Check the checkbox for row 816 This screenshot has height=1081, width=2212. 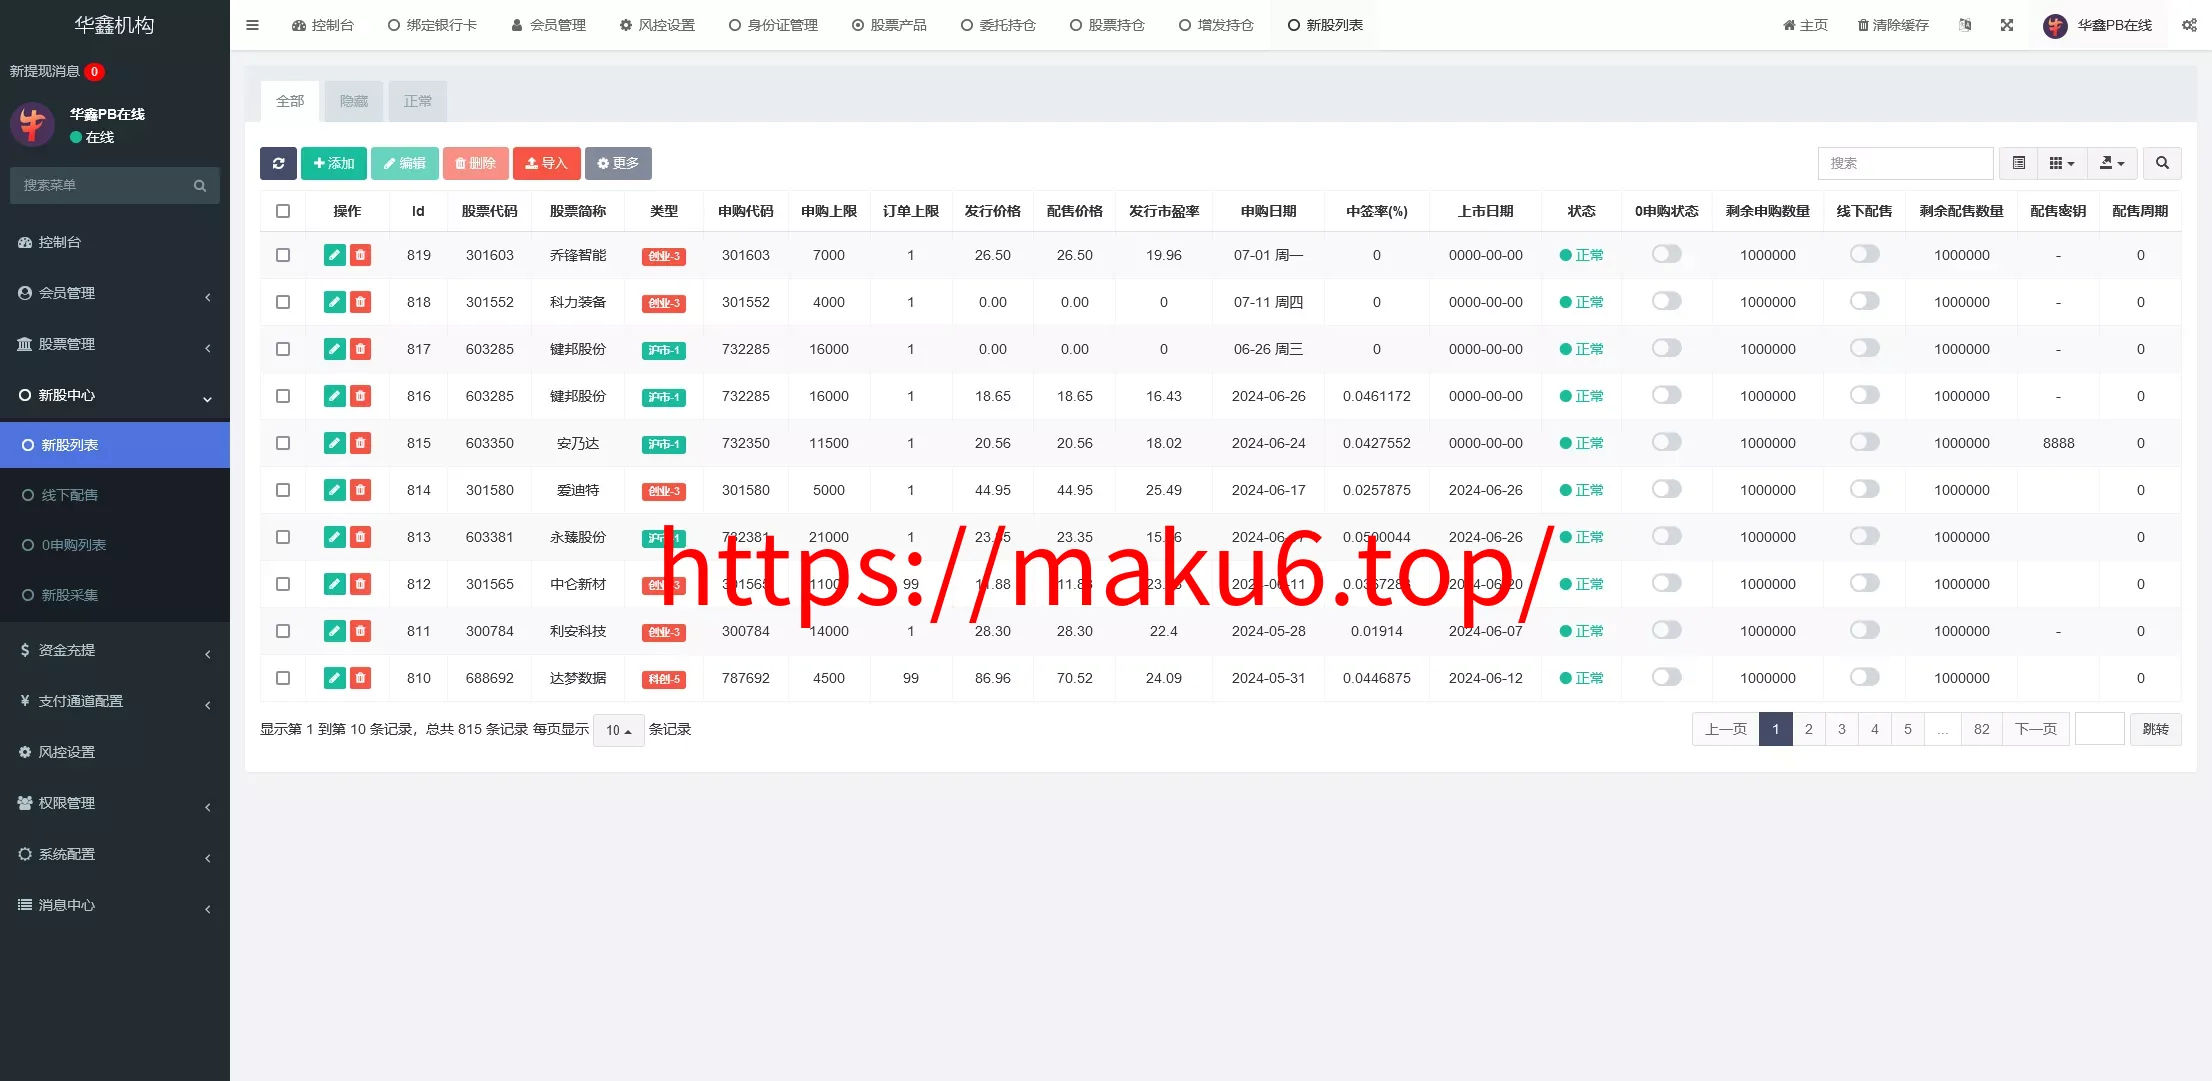[x=283, y=396]
